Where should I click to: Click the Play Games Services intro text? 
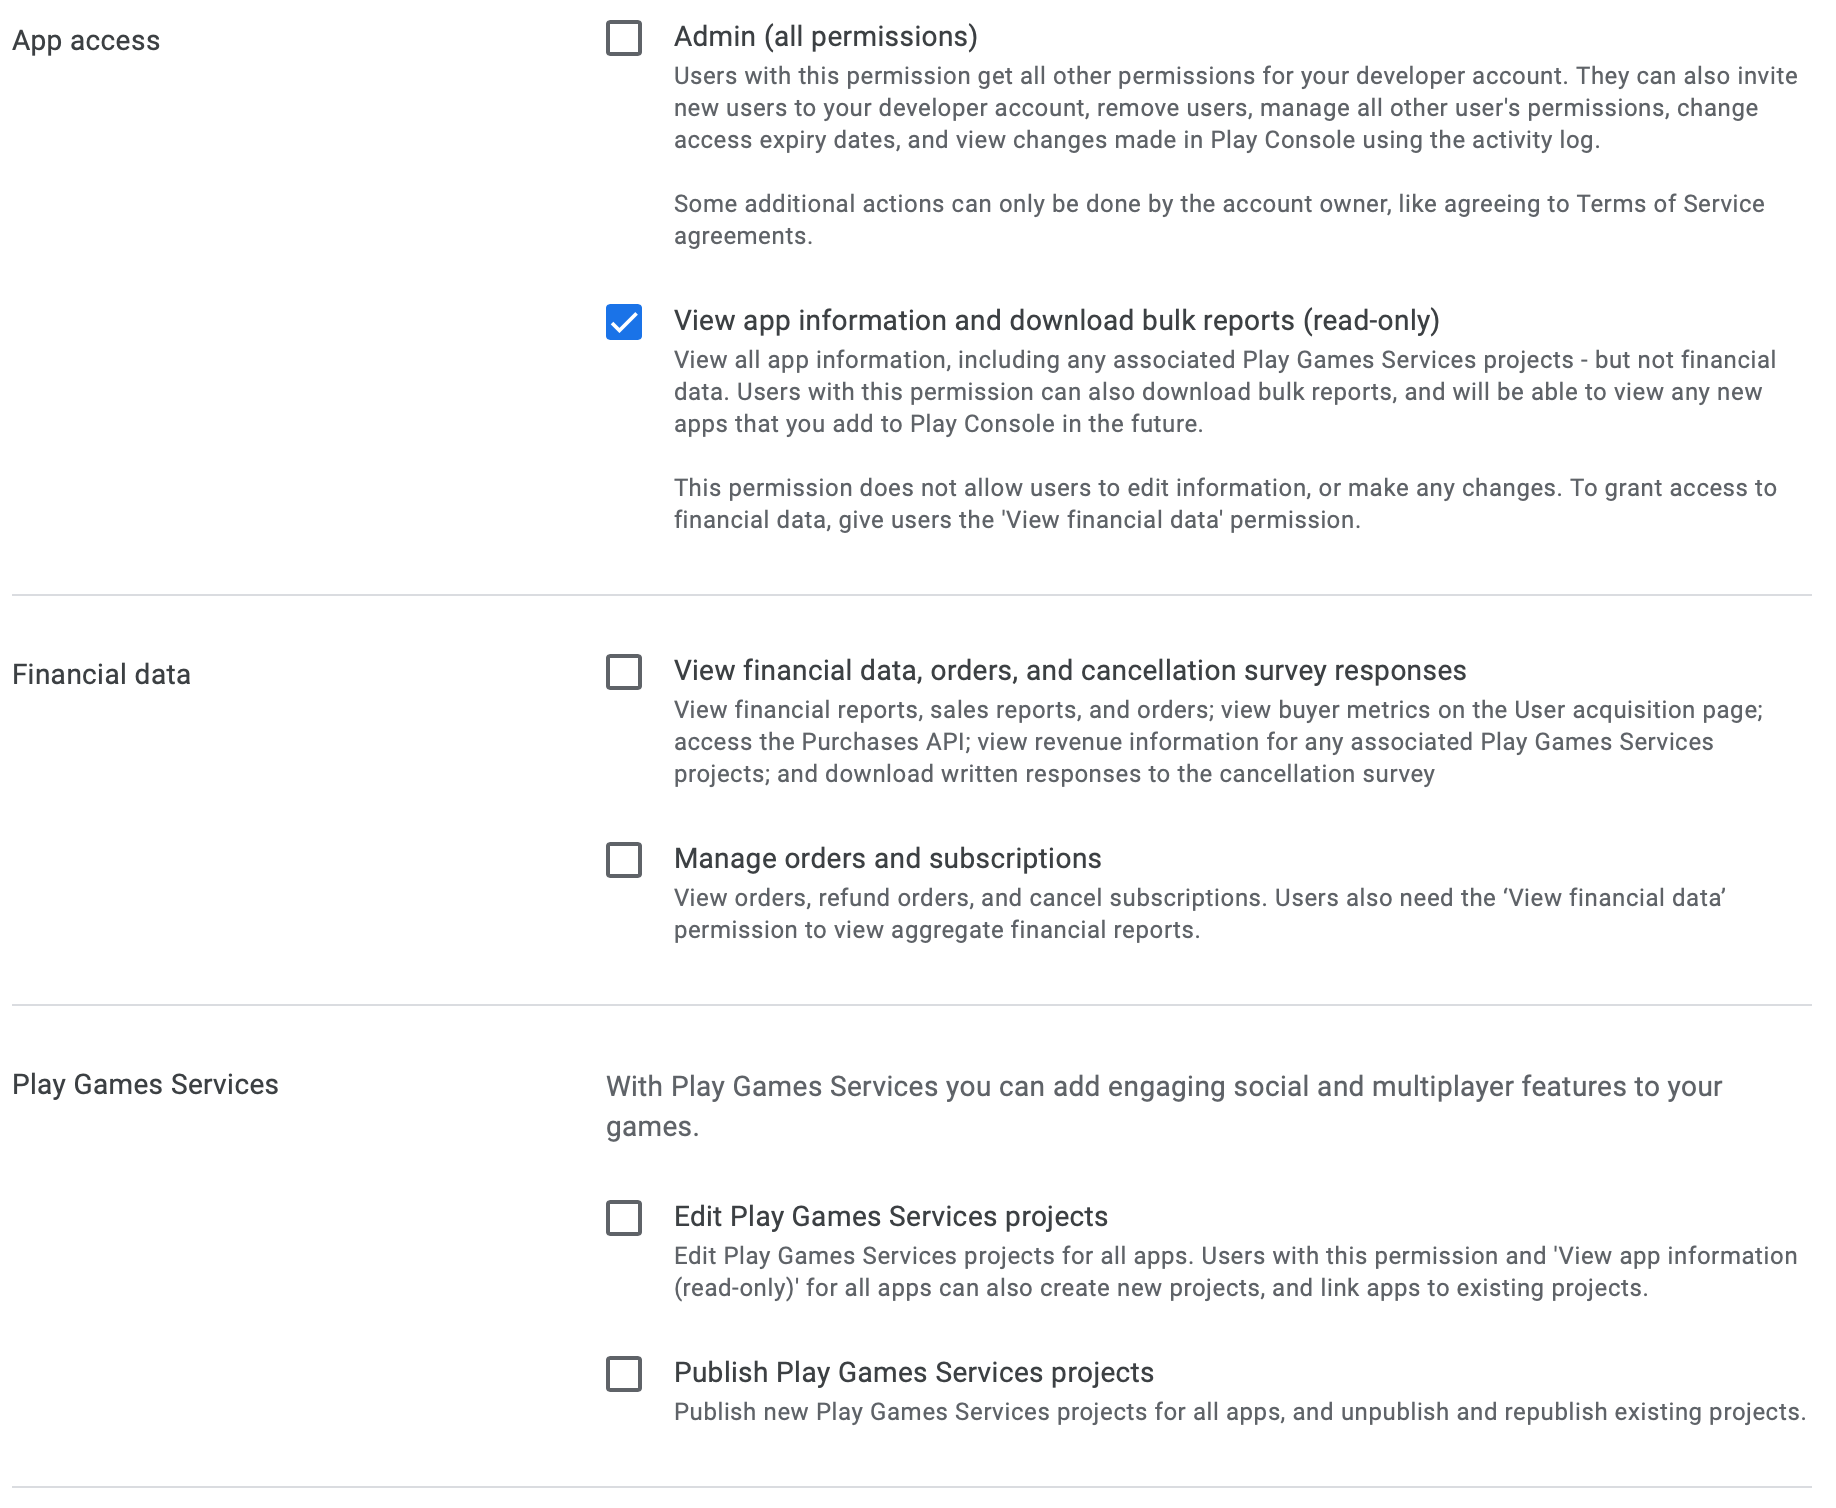[x=1164, y=1107]
